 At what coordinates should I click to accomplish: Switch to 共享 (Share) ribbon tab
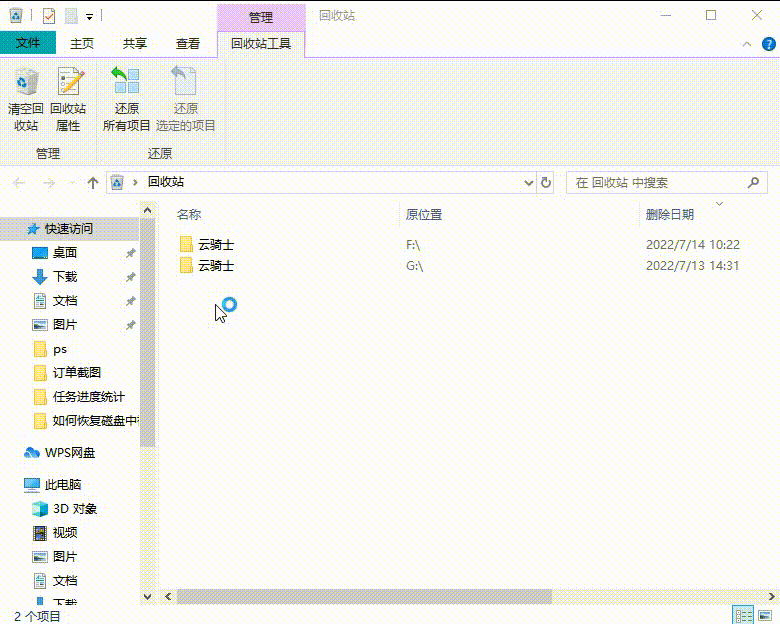[x=135, y=43]
